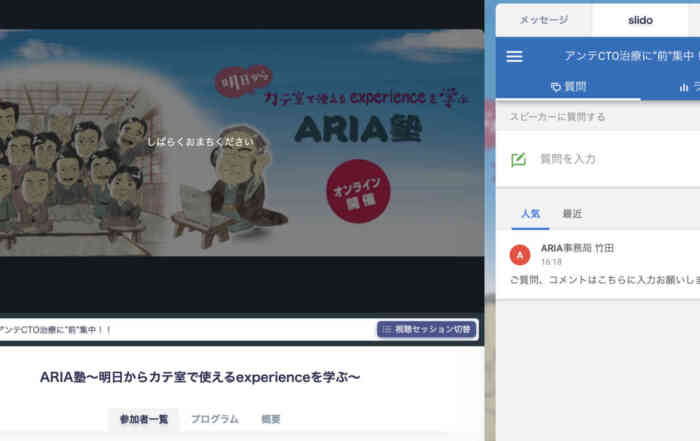This screenshot has width=700, height=441.
Task: Click the スピーカーに質問する label
Action: [x=557, y=117]
